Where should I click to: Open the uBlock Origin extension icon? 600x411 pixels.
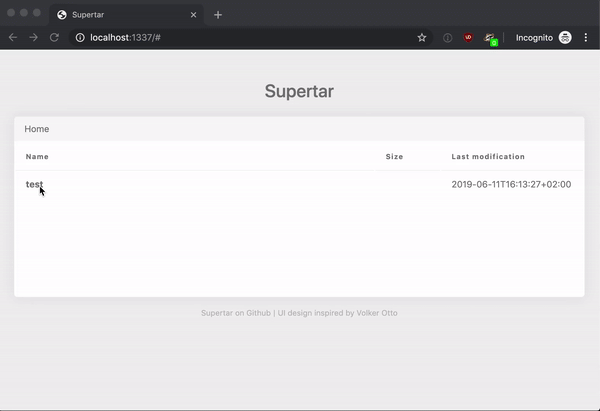point(468,38)
